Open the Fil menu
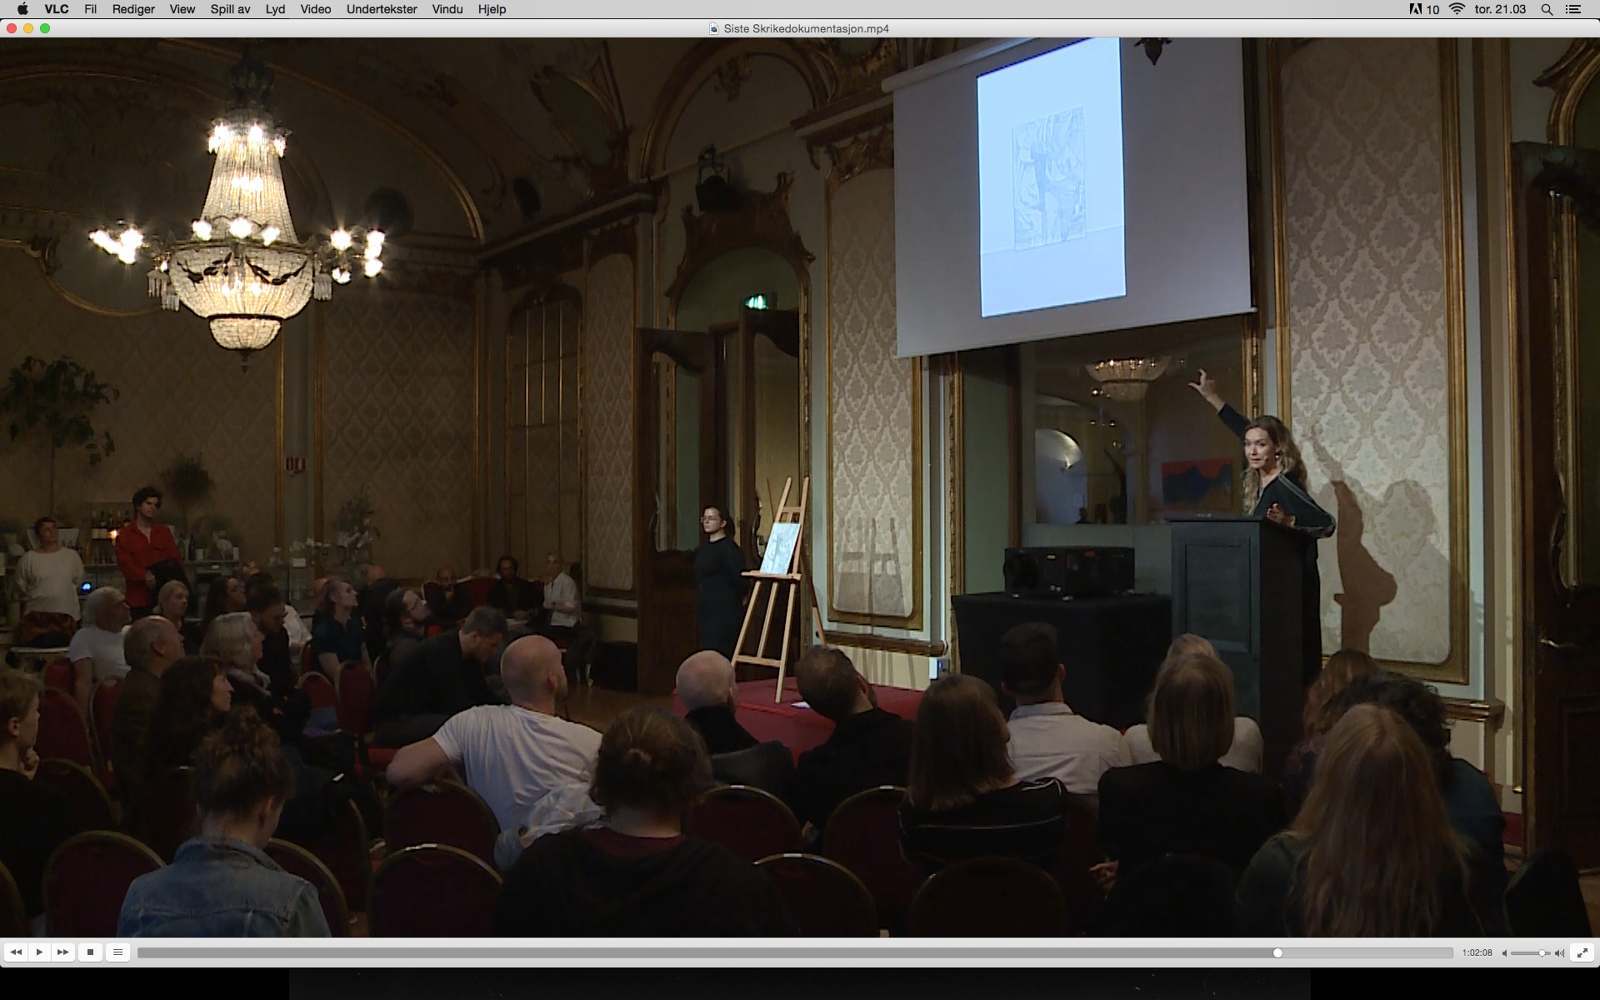1600x1000 pixels. 90,9
